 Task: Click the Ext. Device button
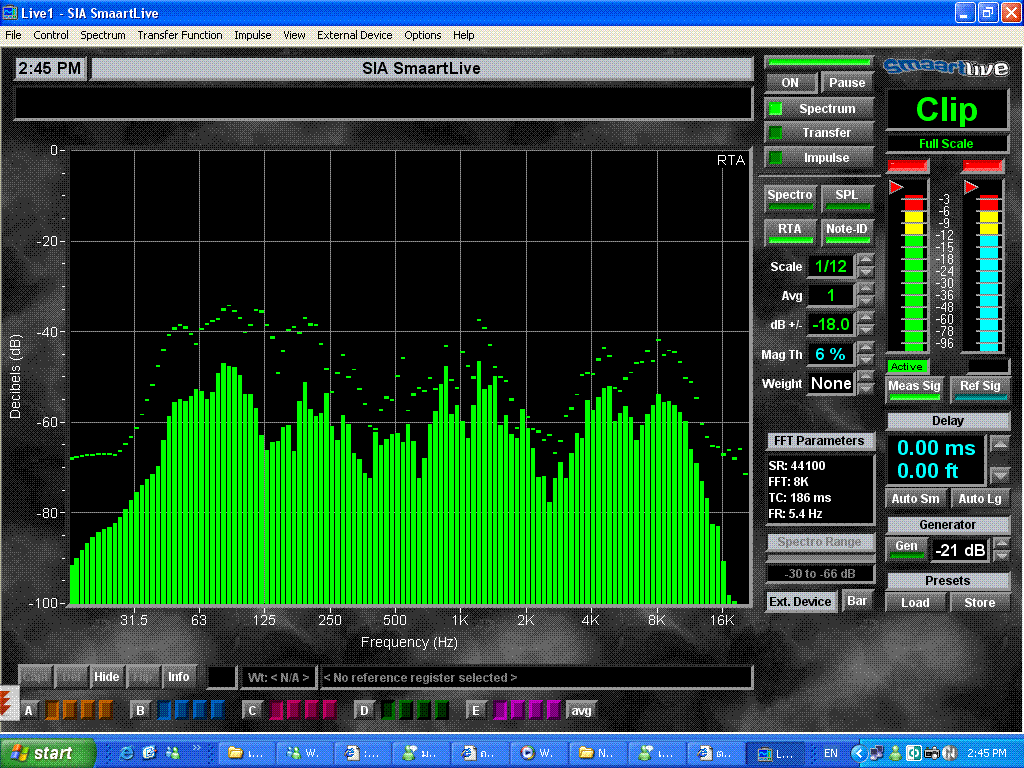pos(800,601)
